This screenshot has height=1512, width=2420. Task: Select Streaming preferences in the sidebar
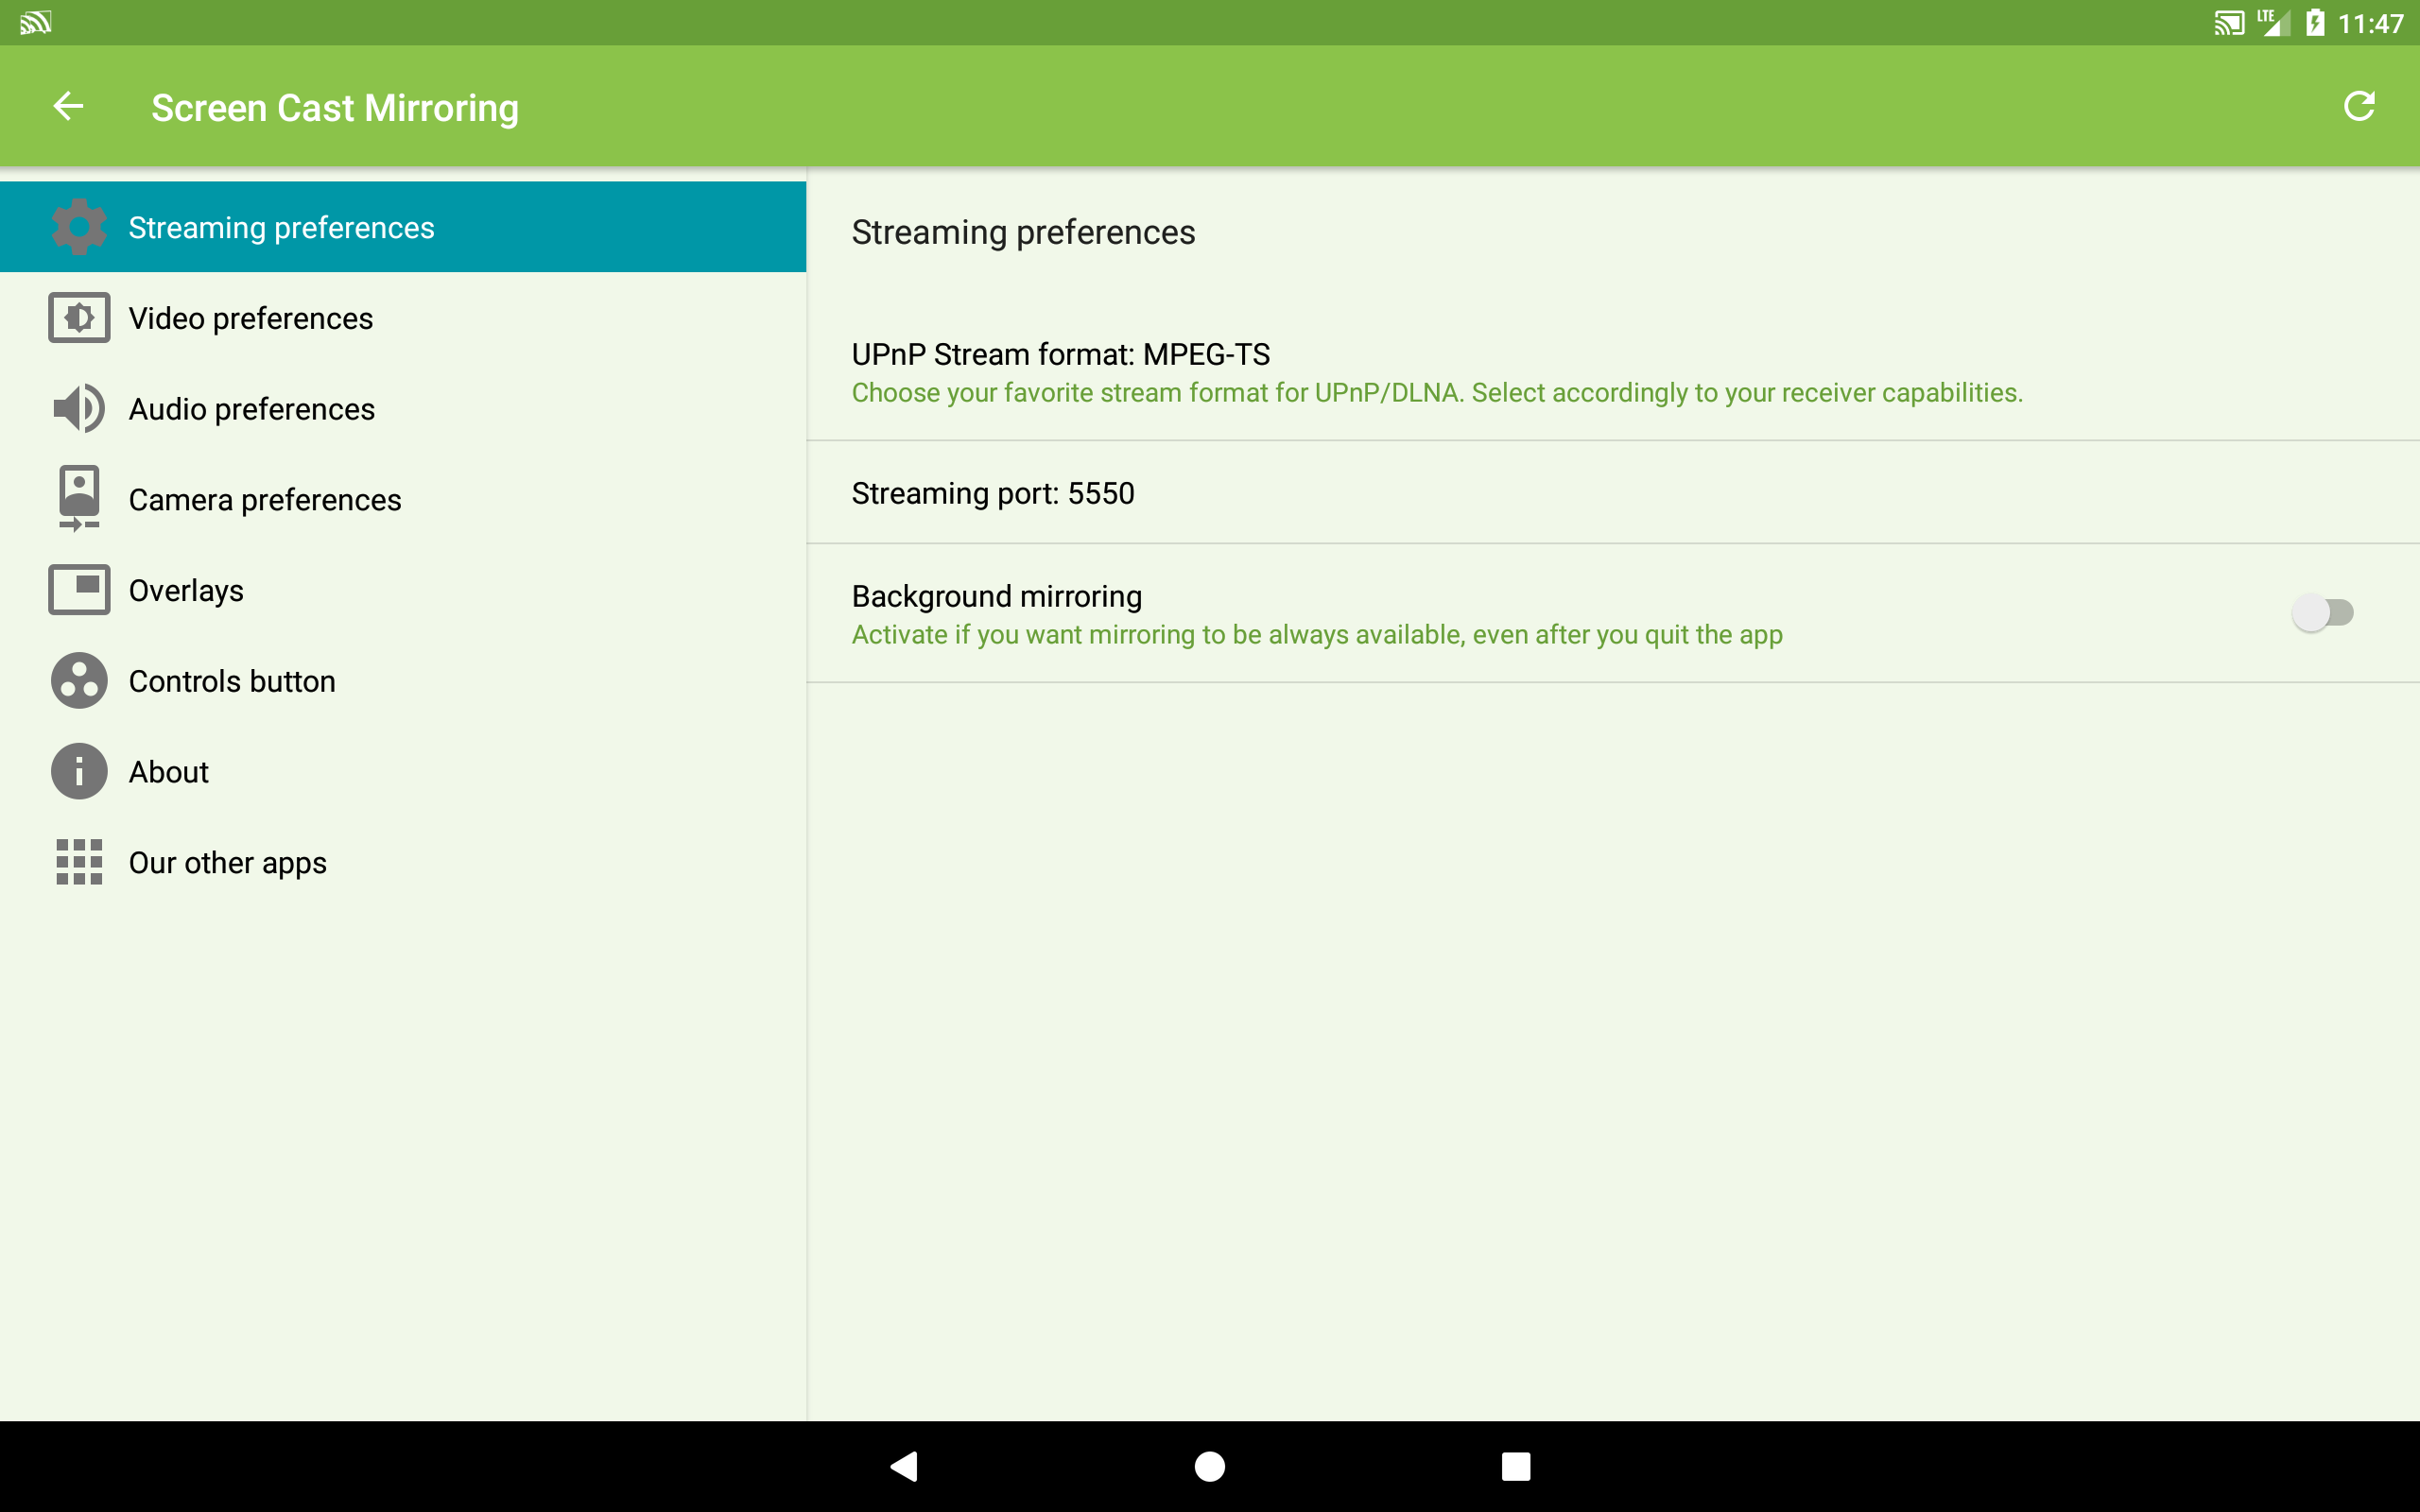pos(403,227)
